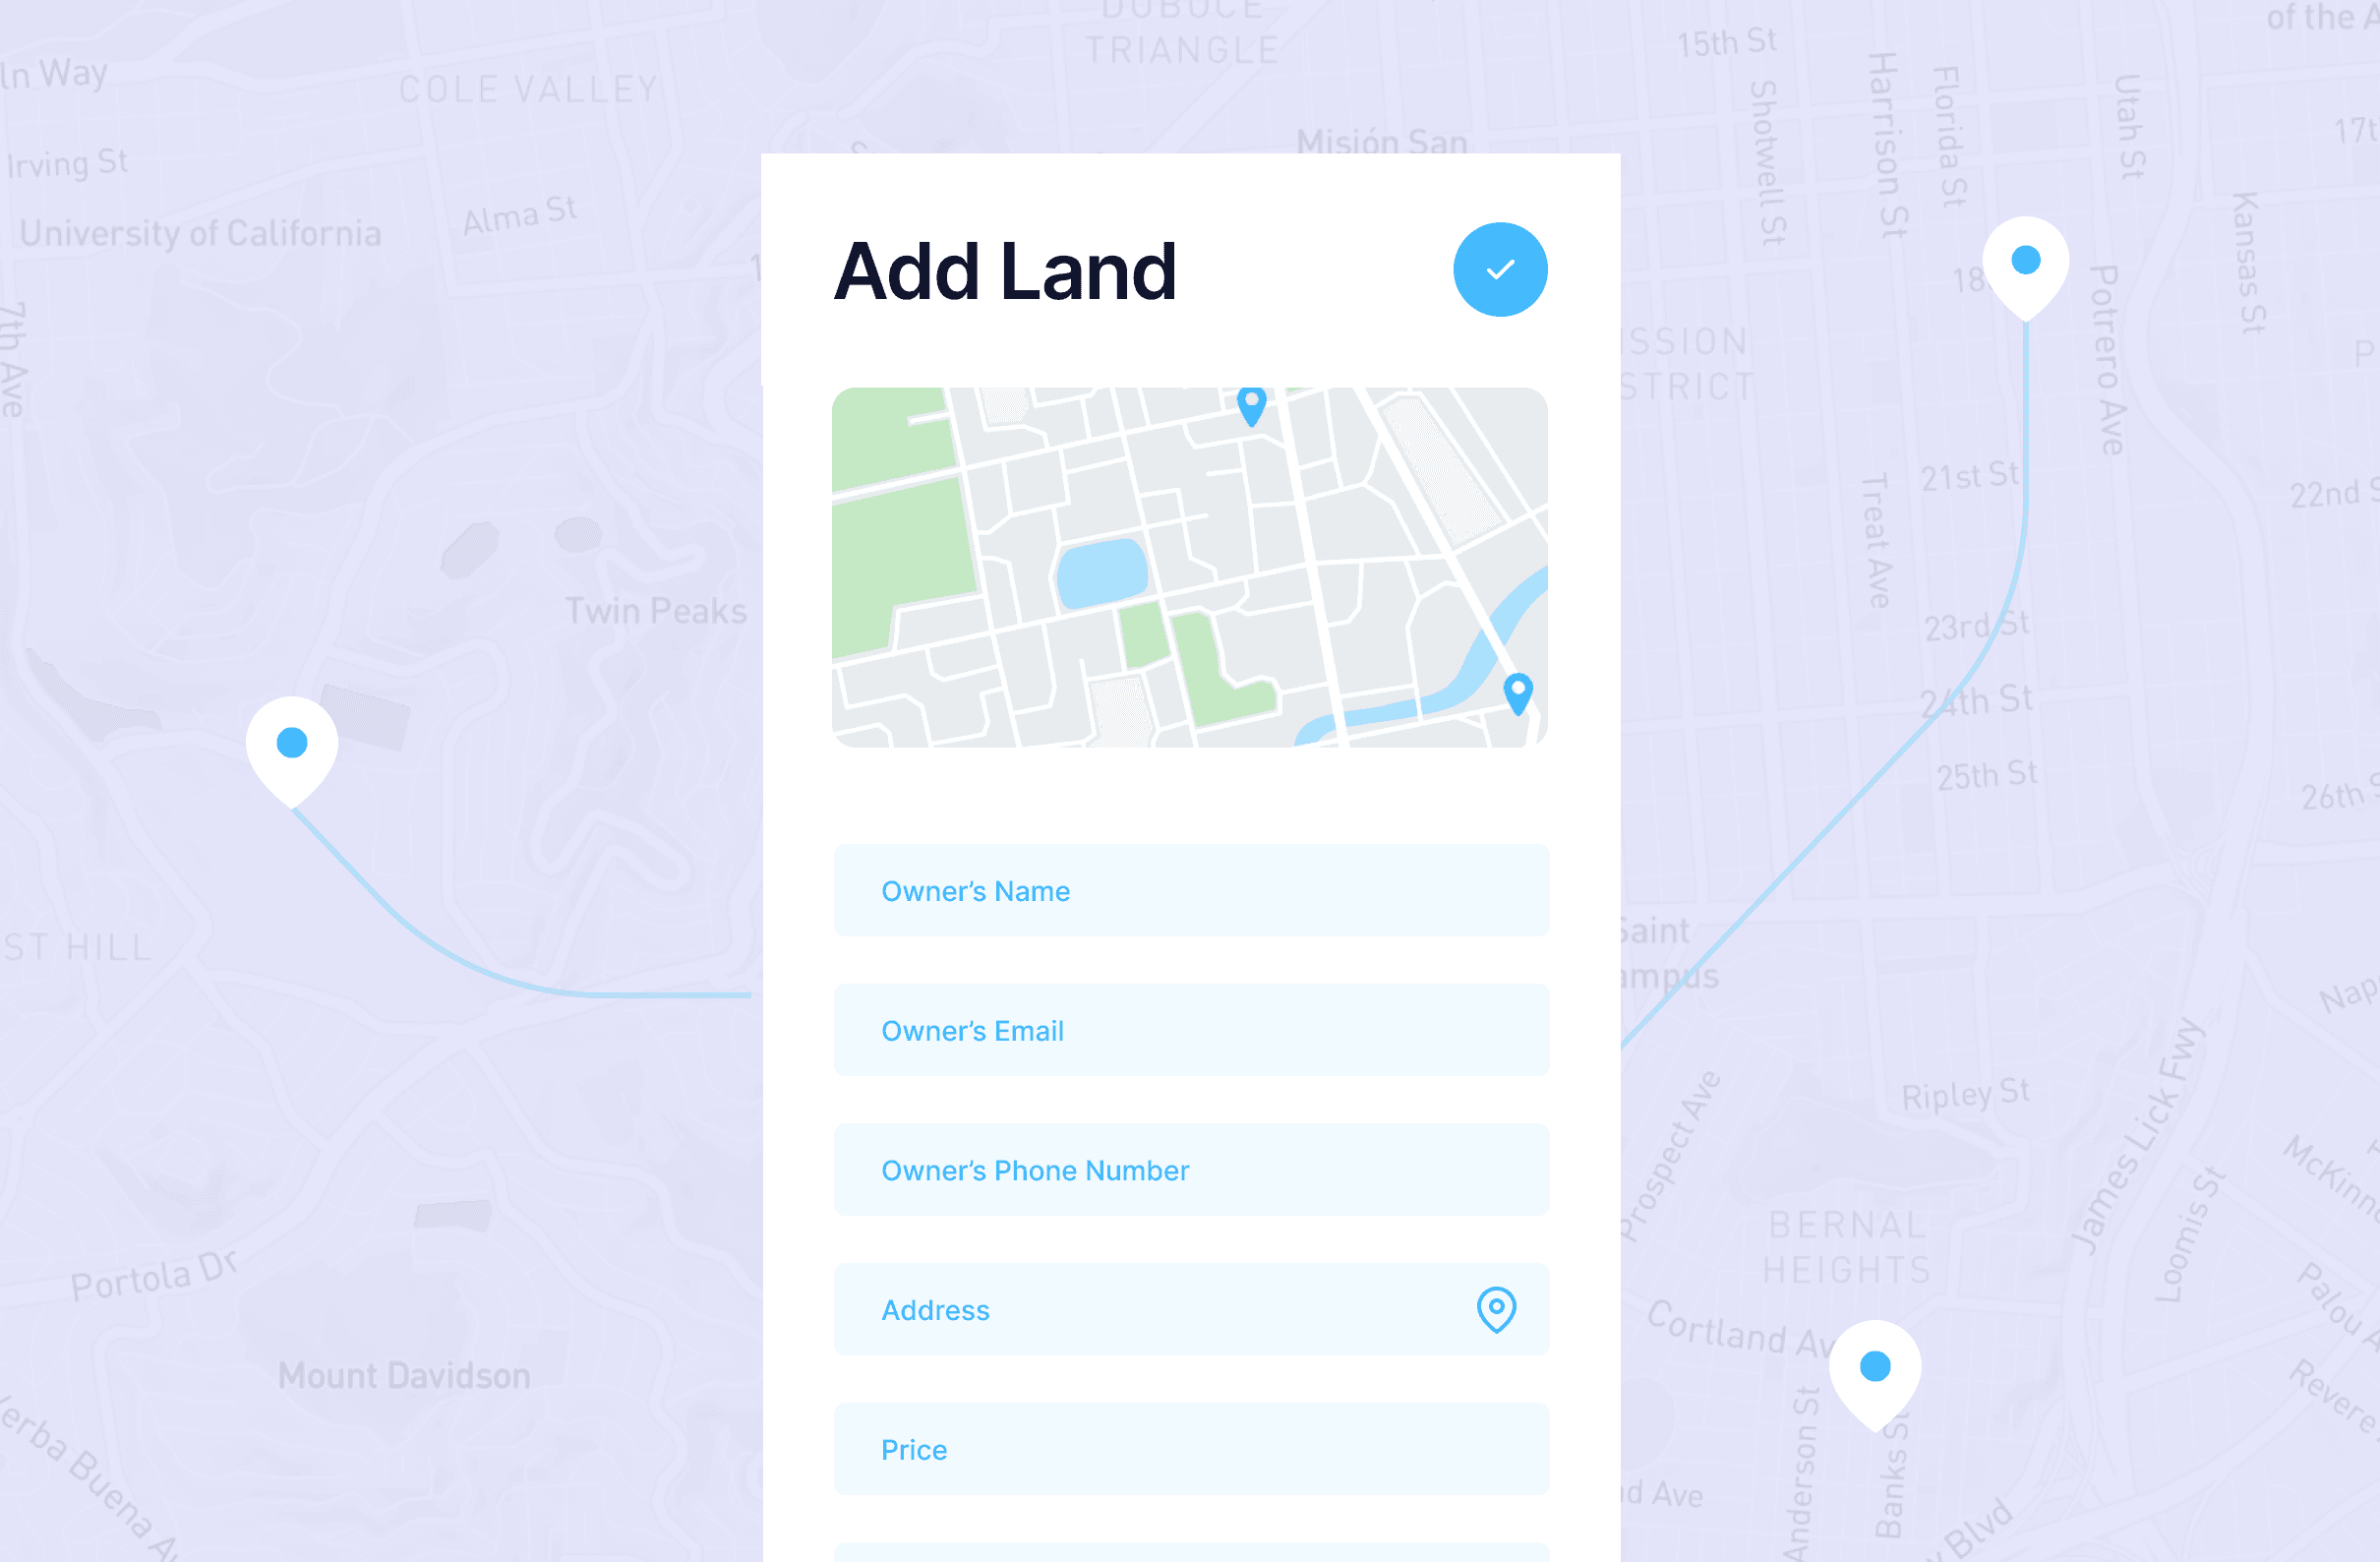Click the Owner's Email input field
Viewport: 2380px width, 1562px height.
pos(1190,1029)
